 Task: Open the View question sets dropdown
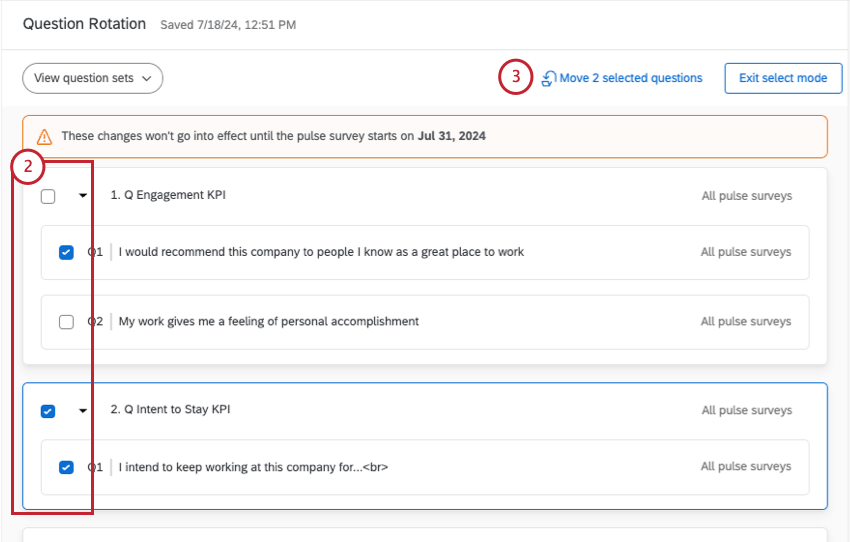pos(92,78)
